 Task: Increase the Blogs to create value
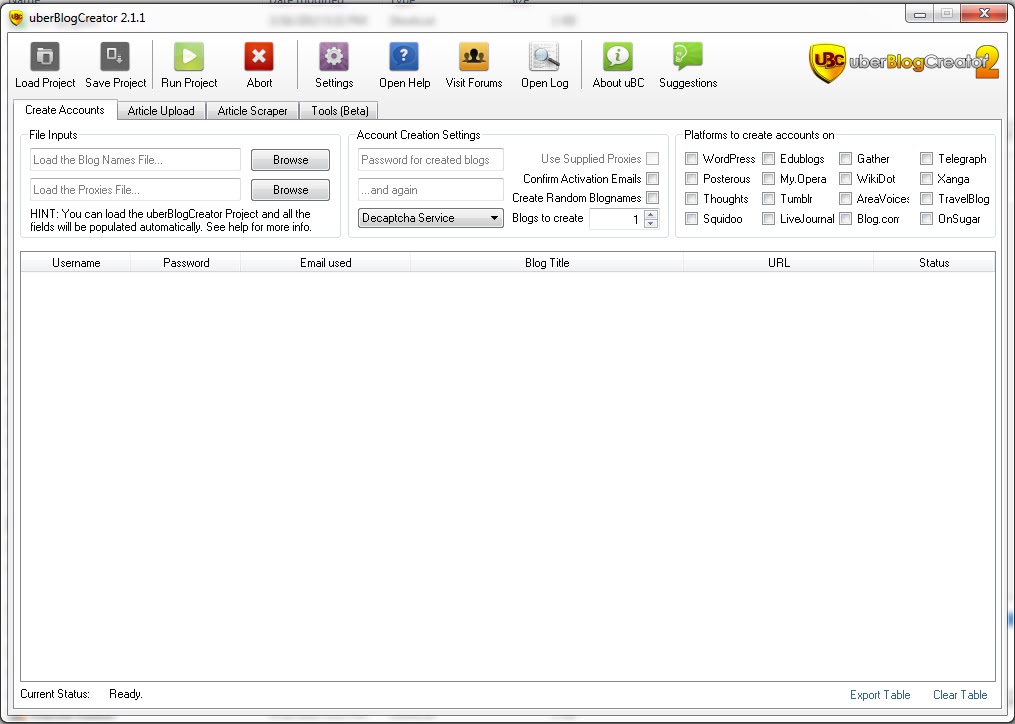651,214
